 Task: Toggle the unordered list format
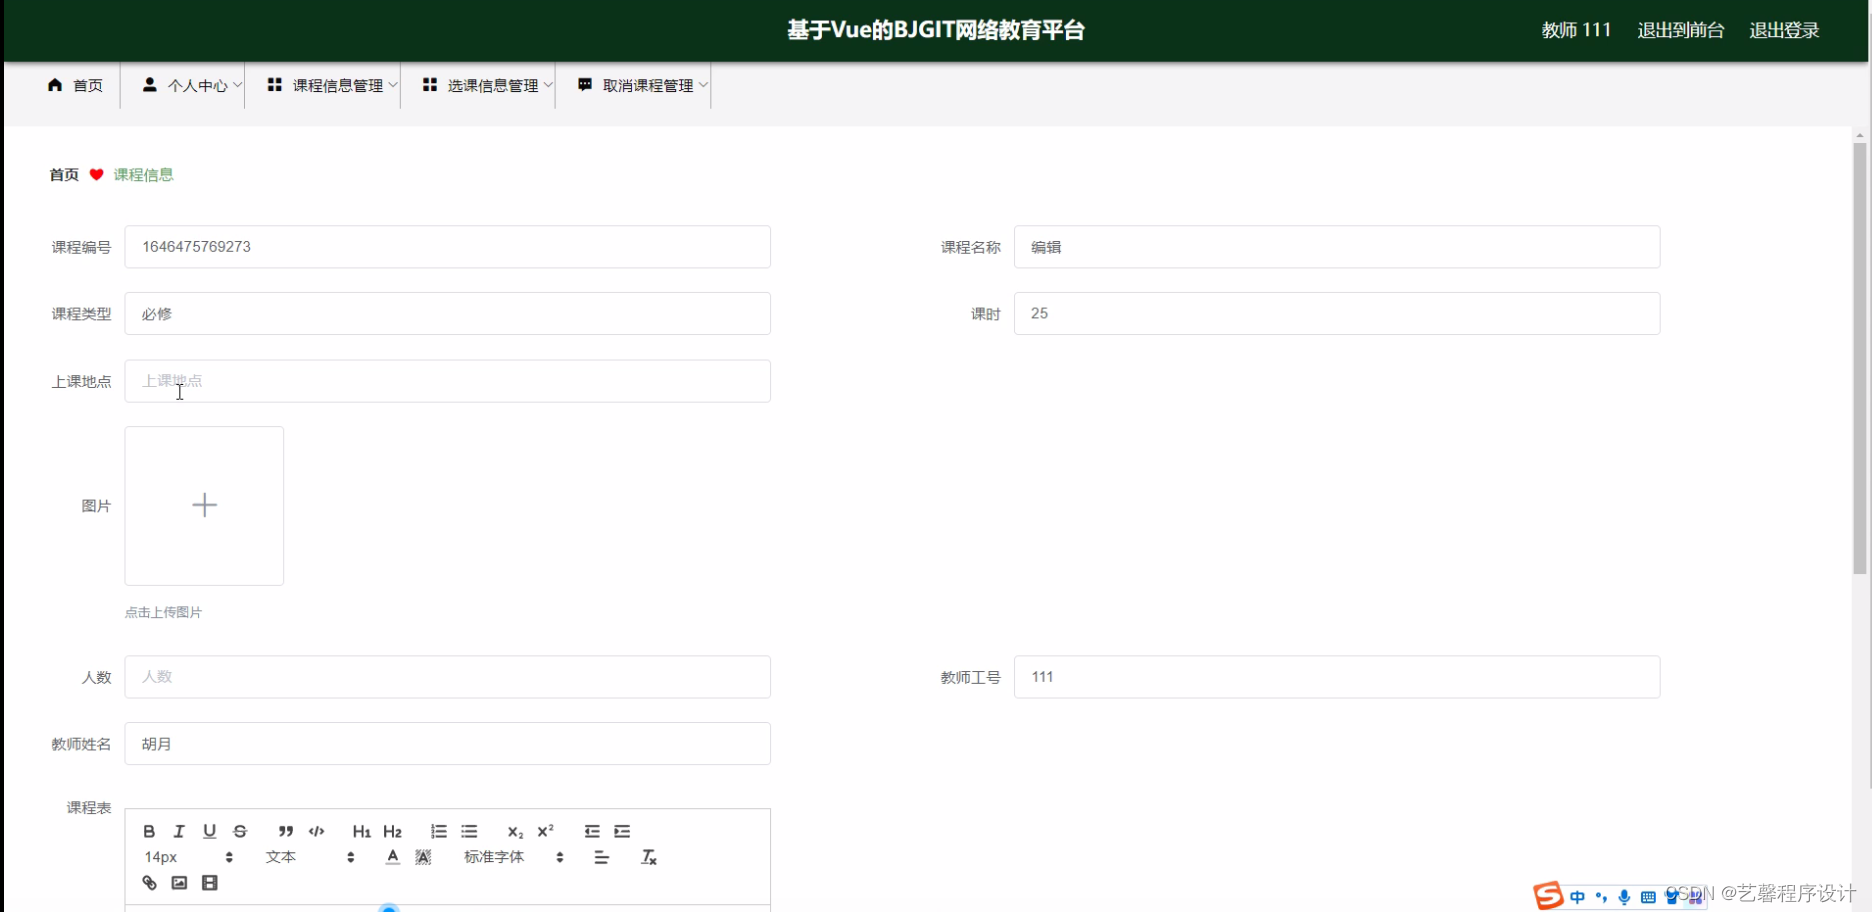click(469, 831)
